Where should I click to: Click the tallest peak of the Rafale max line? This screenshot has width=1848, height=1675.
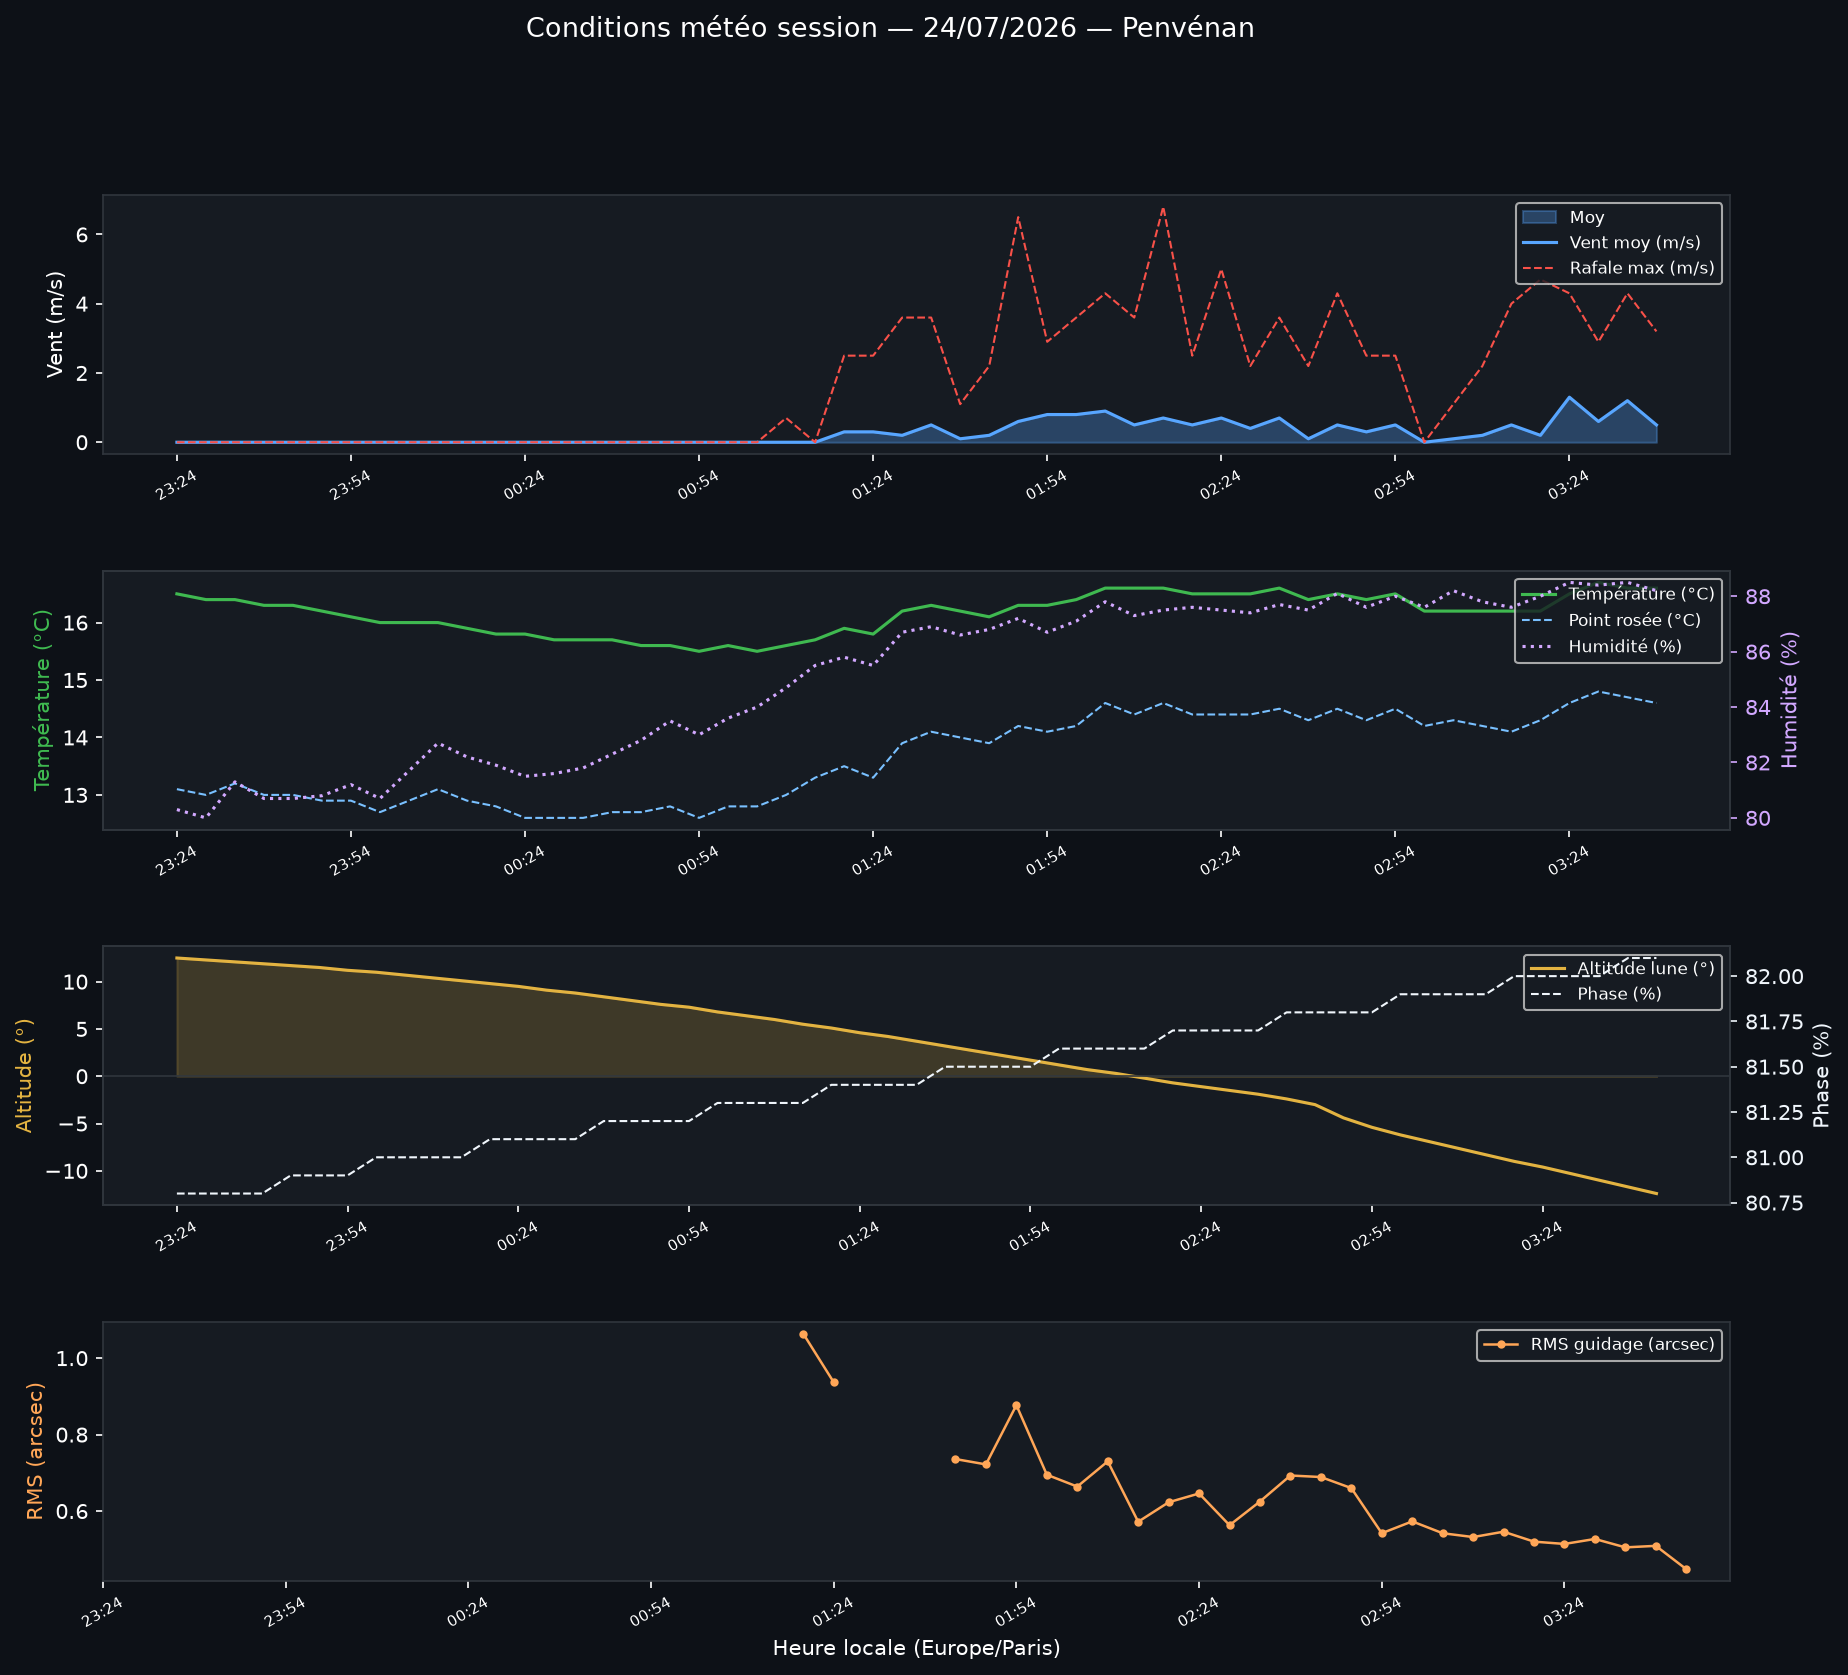pyautogui.click(x=1162, y=208)
